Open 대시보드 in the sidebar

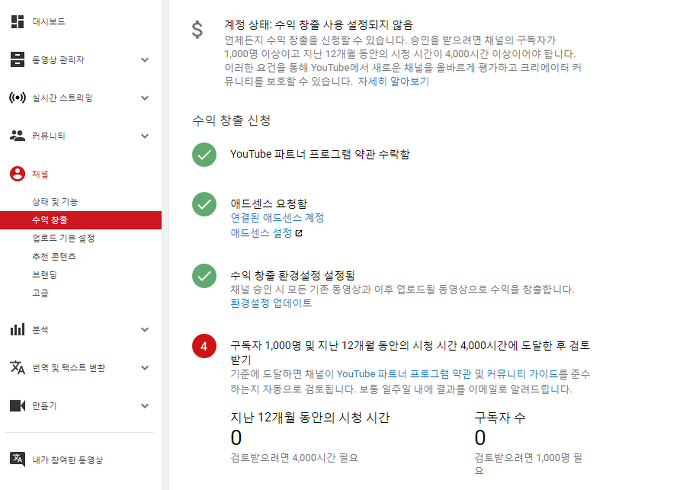pyautogui.click(x=49, y=21)
